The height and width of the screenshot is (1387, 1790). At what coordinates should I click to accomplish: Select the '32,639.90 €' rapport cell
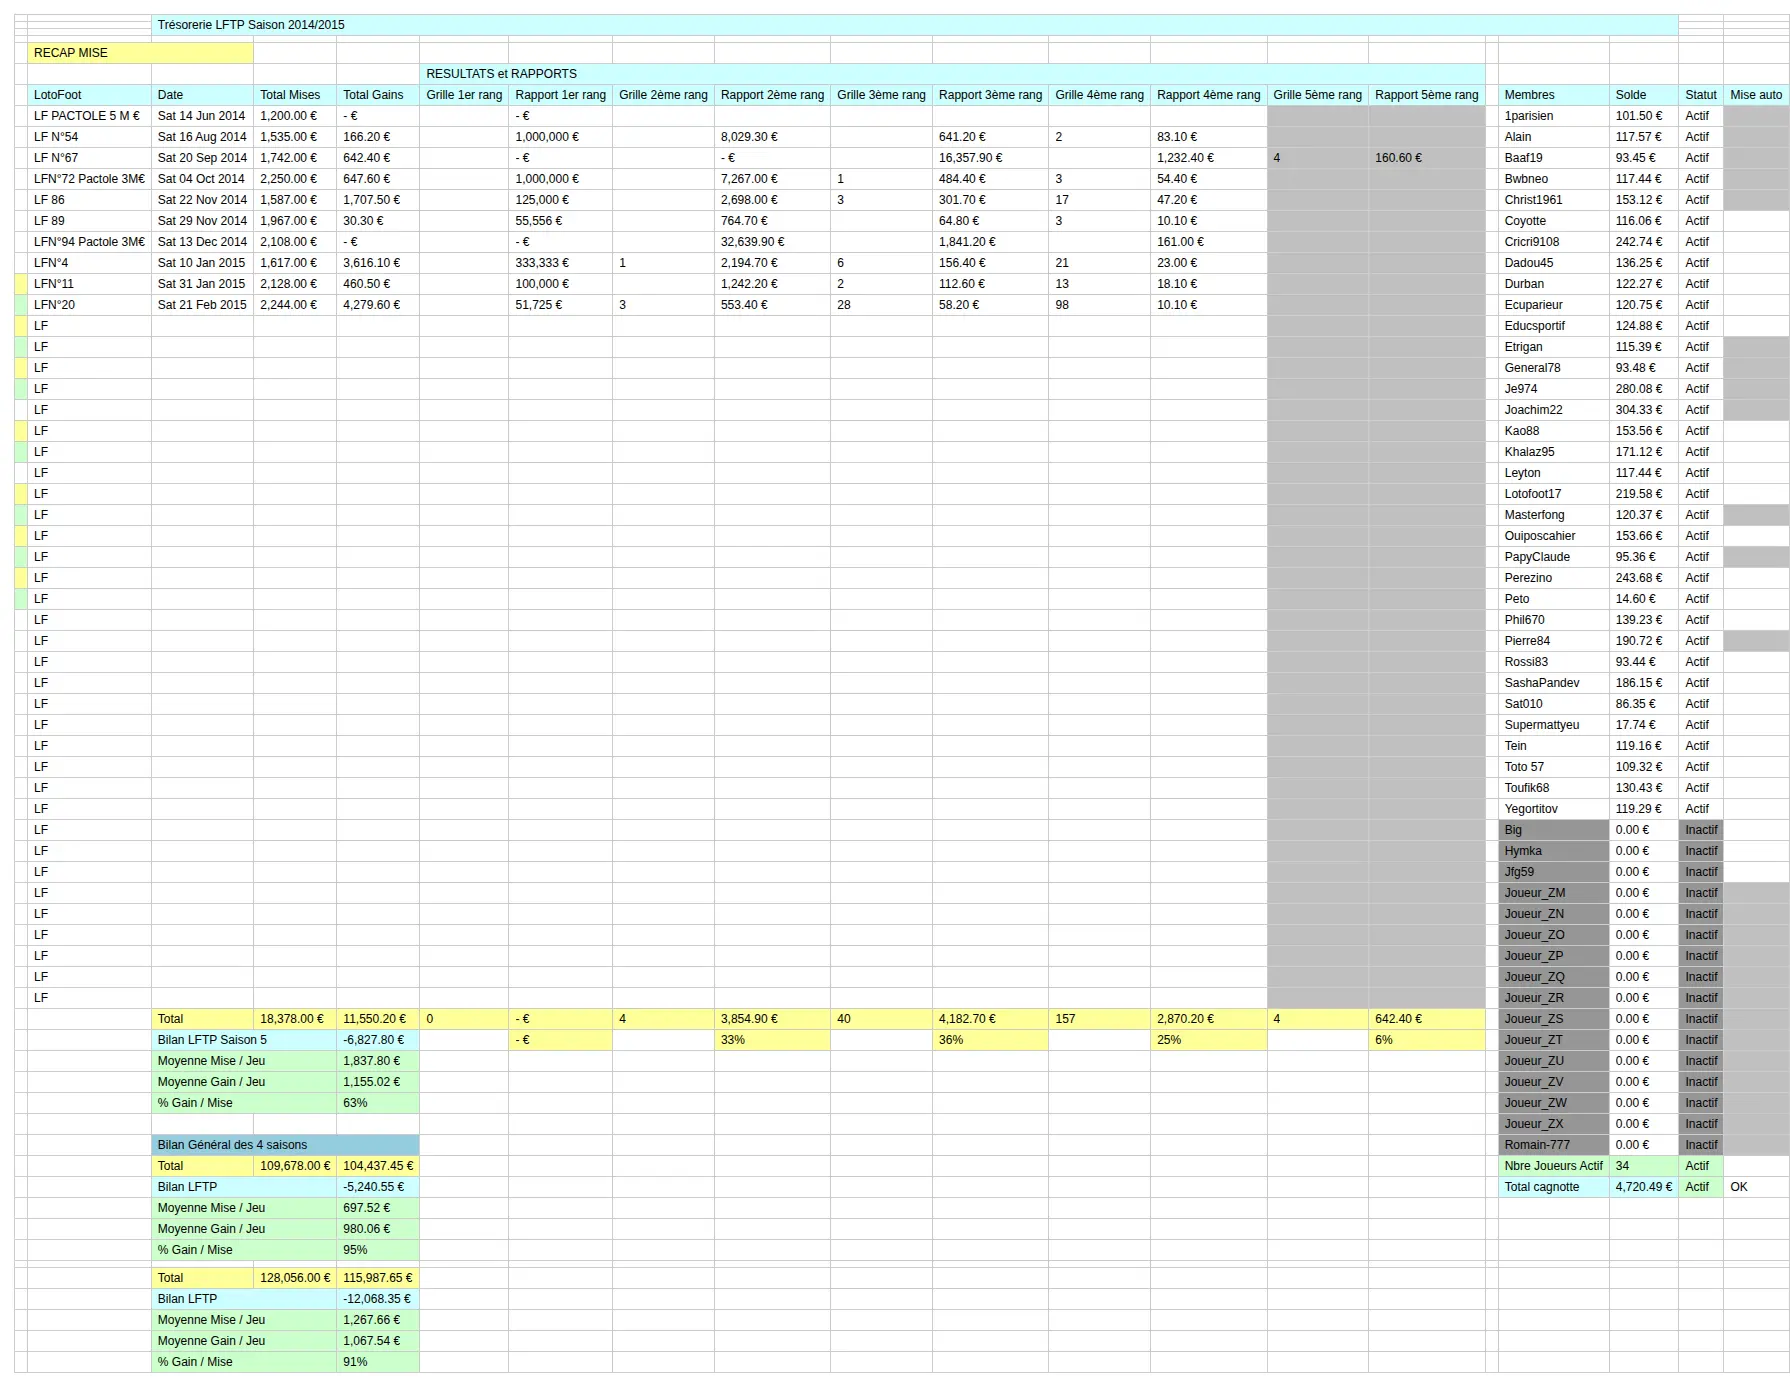tap(772, 242)
